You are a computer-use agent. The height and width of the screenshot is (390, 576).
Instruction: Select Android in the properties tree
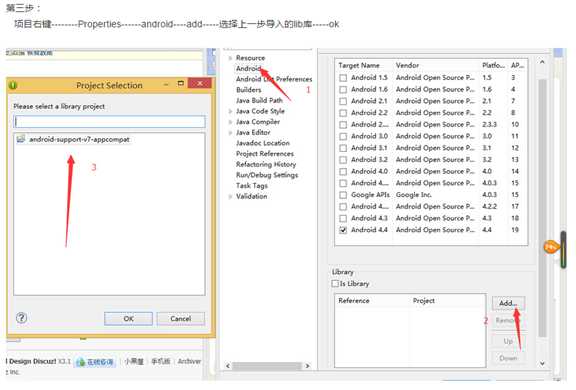pos(248,68)
